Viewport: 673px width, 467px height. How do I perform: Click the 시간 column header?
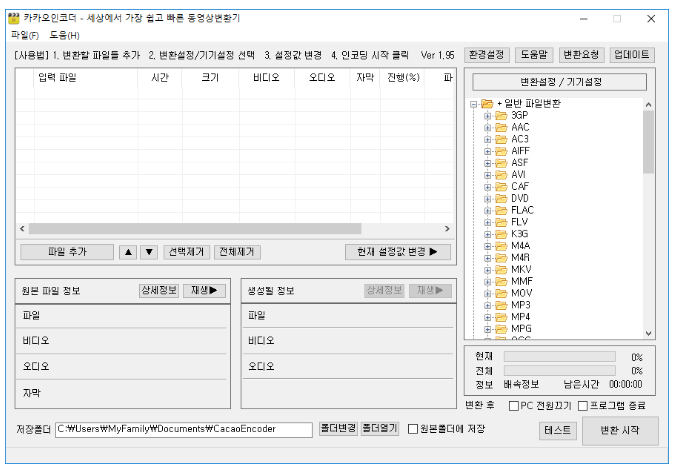[x=160, y=78]
